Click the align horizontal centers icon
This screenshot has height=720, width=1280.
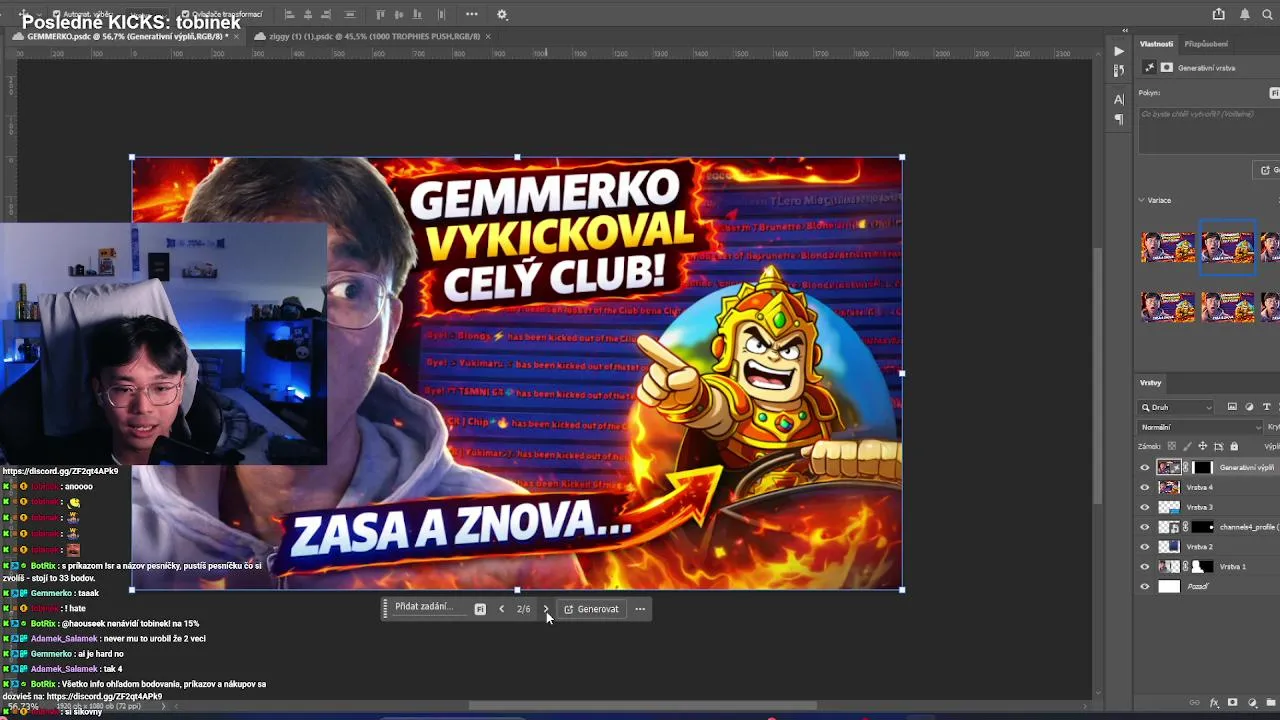click(308, 14)
